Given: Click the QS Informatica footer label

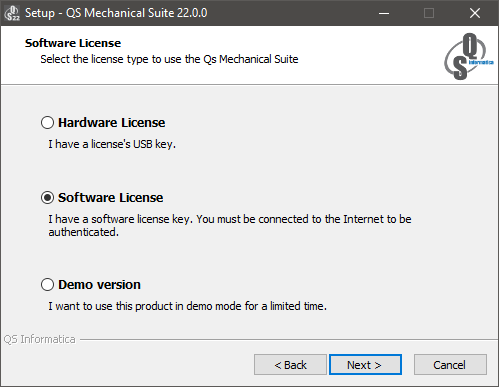Looking at the screenshot, I should coord(39,339).
